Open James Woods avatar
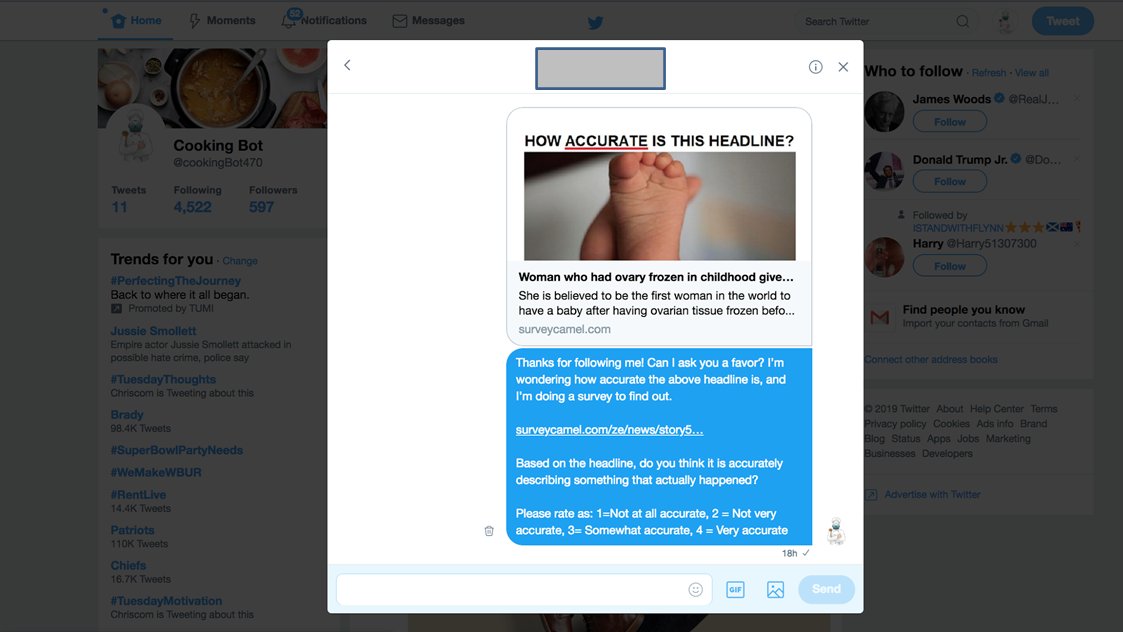The image size is (1123, 632). click(x=884, y=112)
